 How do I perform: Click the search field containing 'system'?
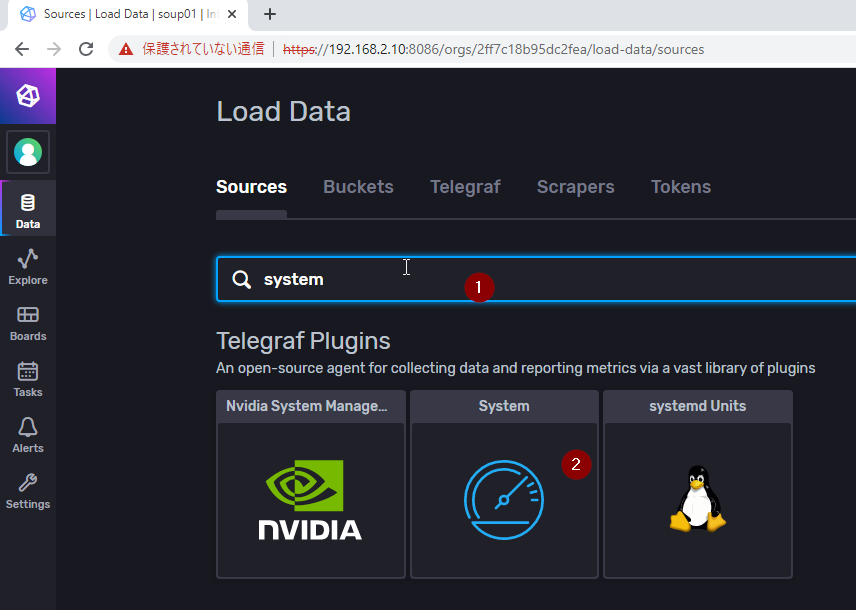click(536, 279)
